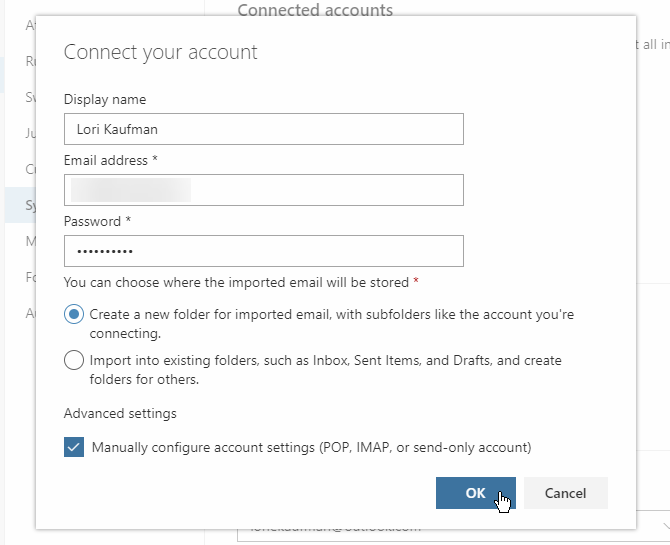Click the Display name label
This screenshot has height=545, width=670.
(x=105, y=99)
